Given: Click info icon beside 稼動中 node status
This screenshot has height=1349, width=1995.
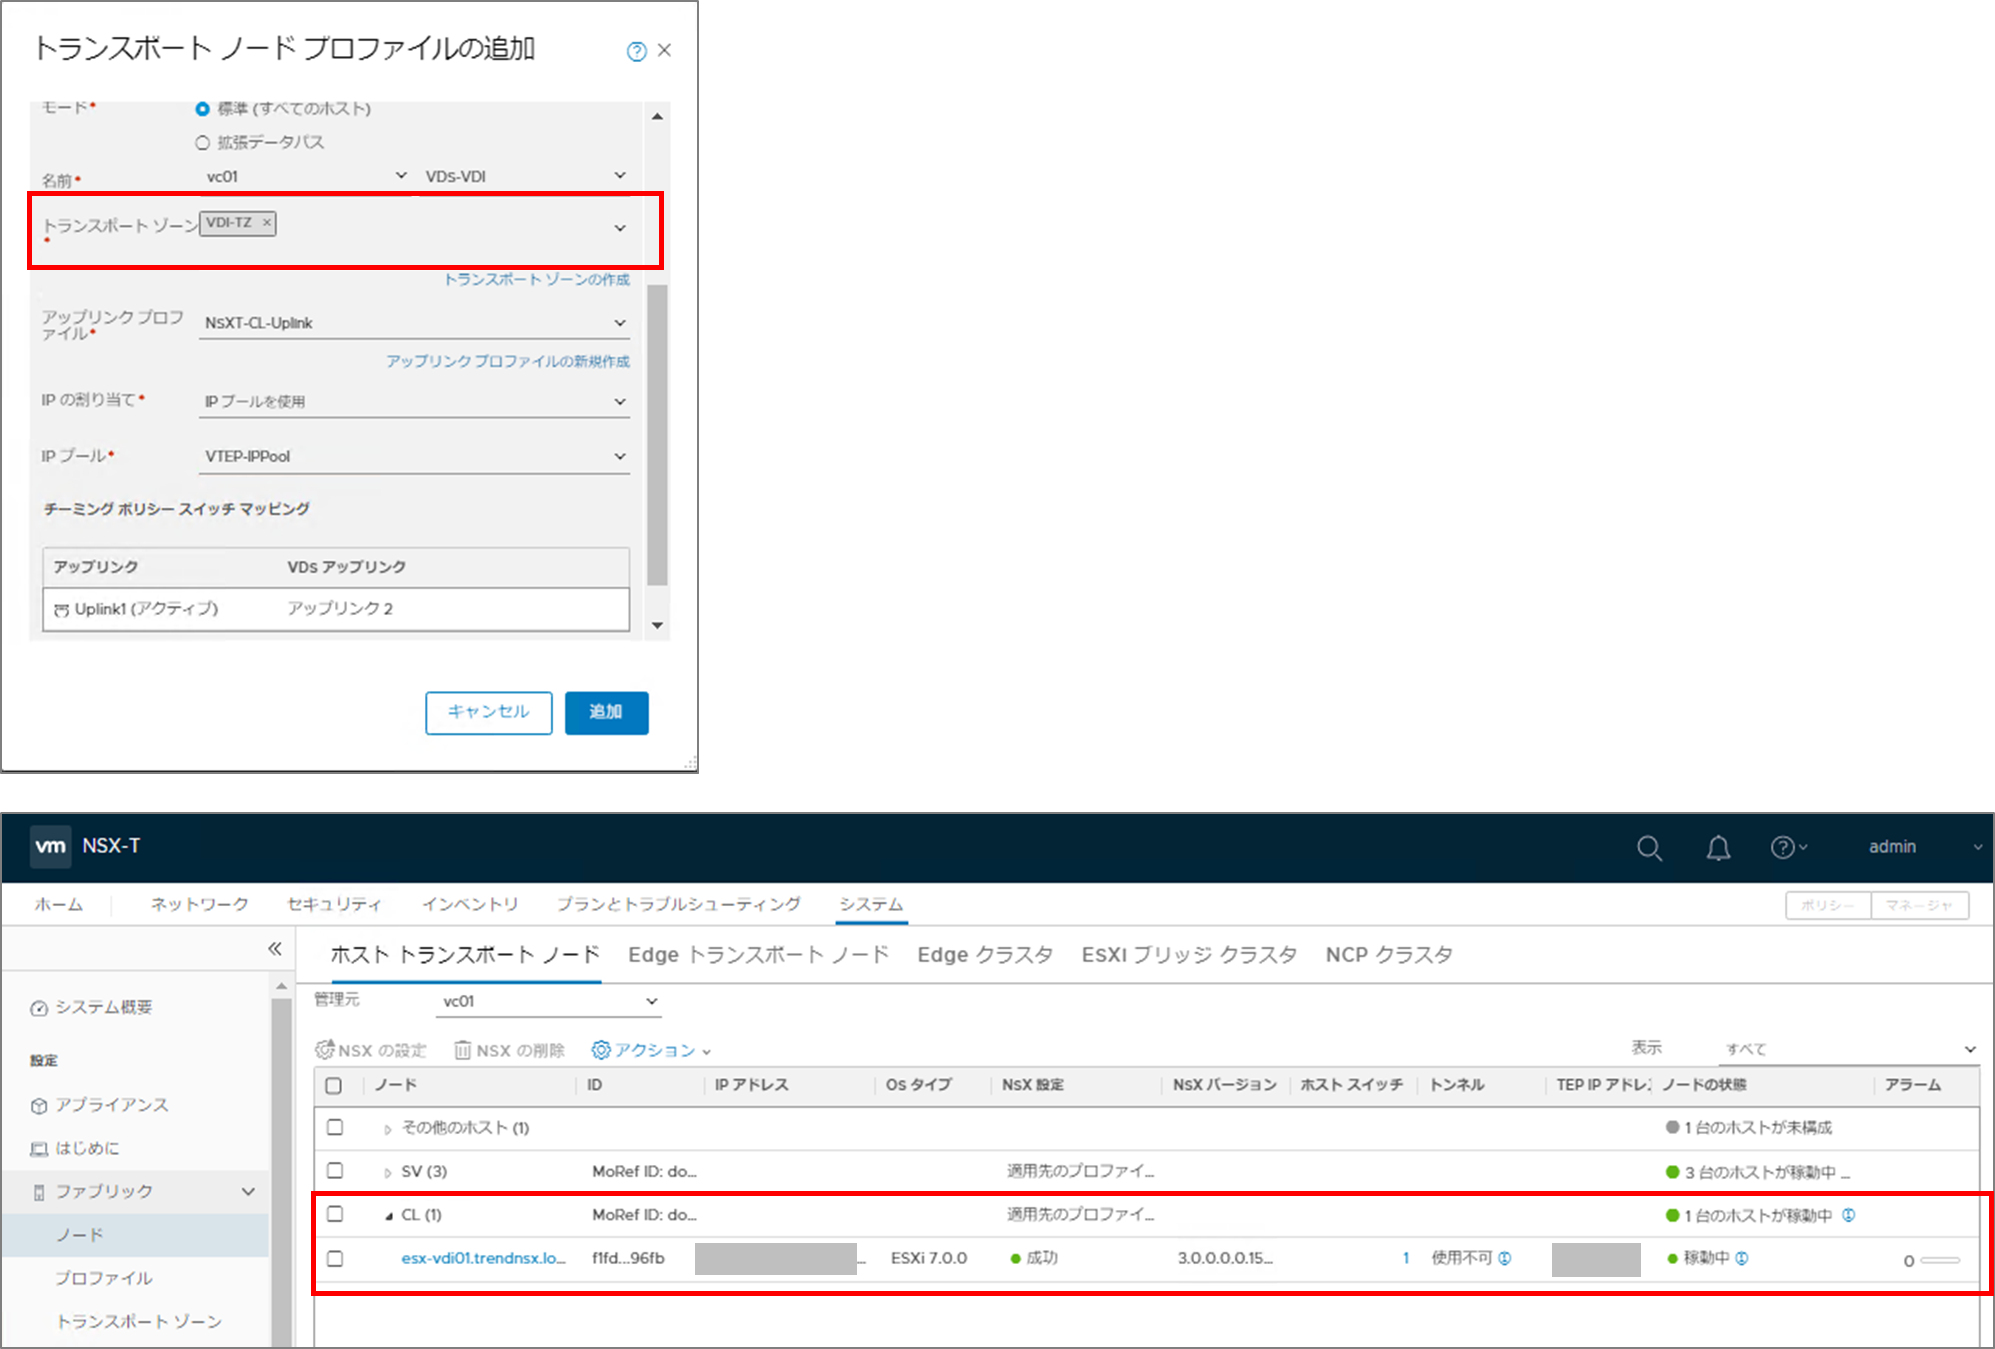Looking at the screenshot, I should tap(1742, 1258).
